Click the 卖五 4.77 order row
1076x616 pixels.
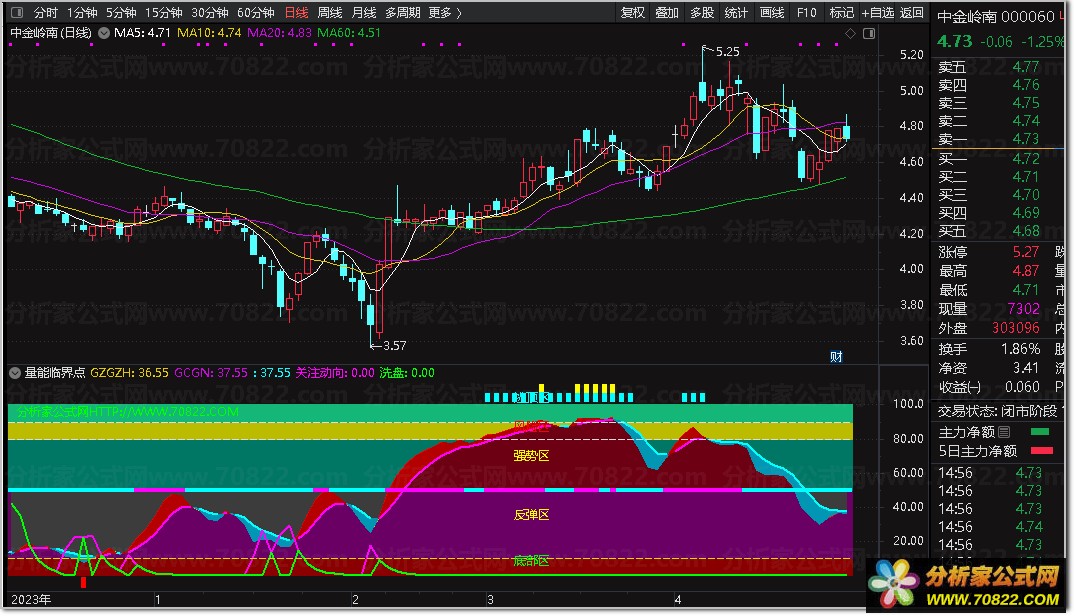point(989,67)
